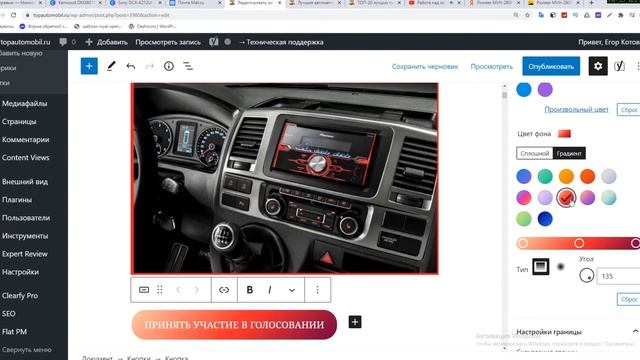Grab the block drag handle icon
The height and width of the screenshot is (360, 640).
[x=160, y=290]
